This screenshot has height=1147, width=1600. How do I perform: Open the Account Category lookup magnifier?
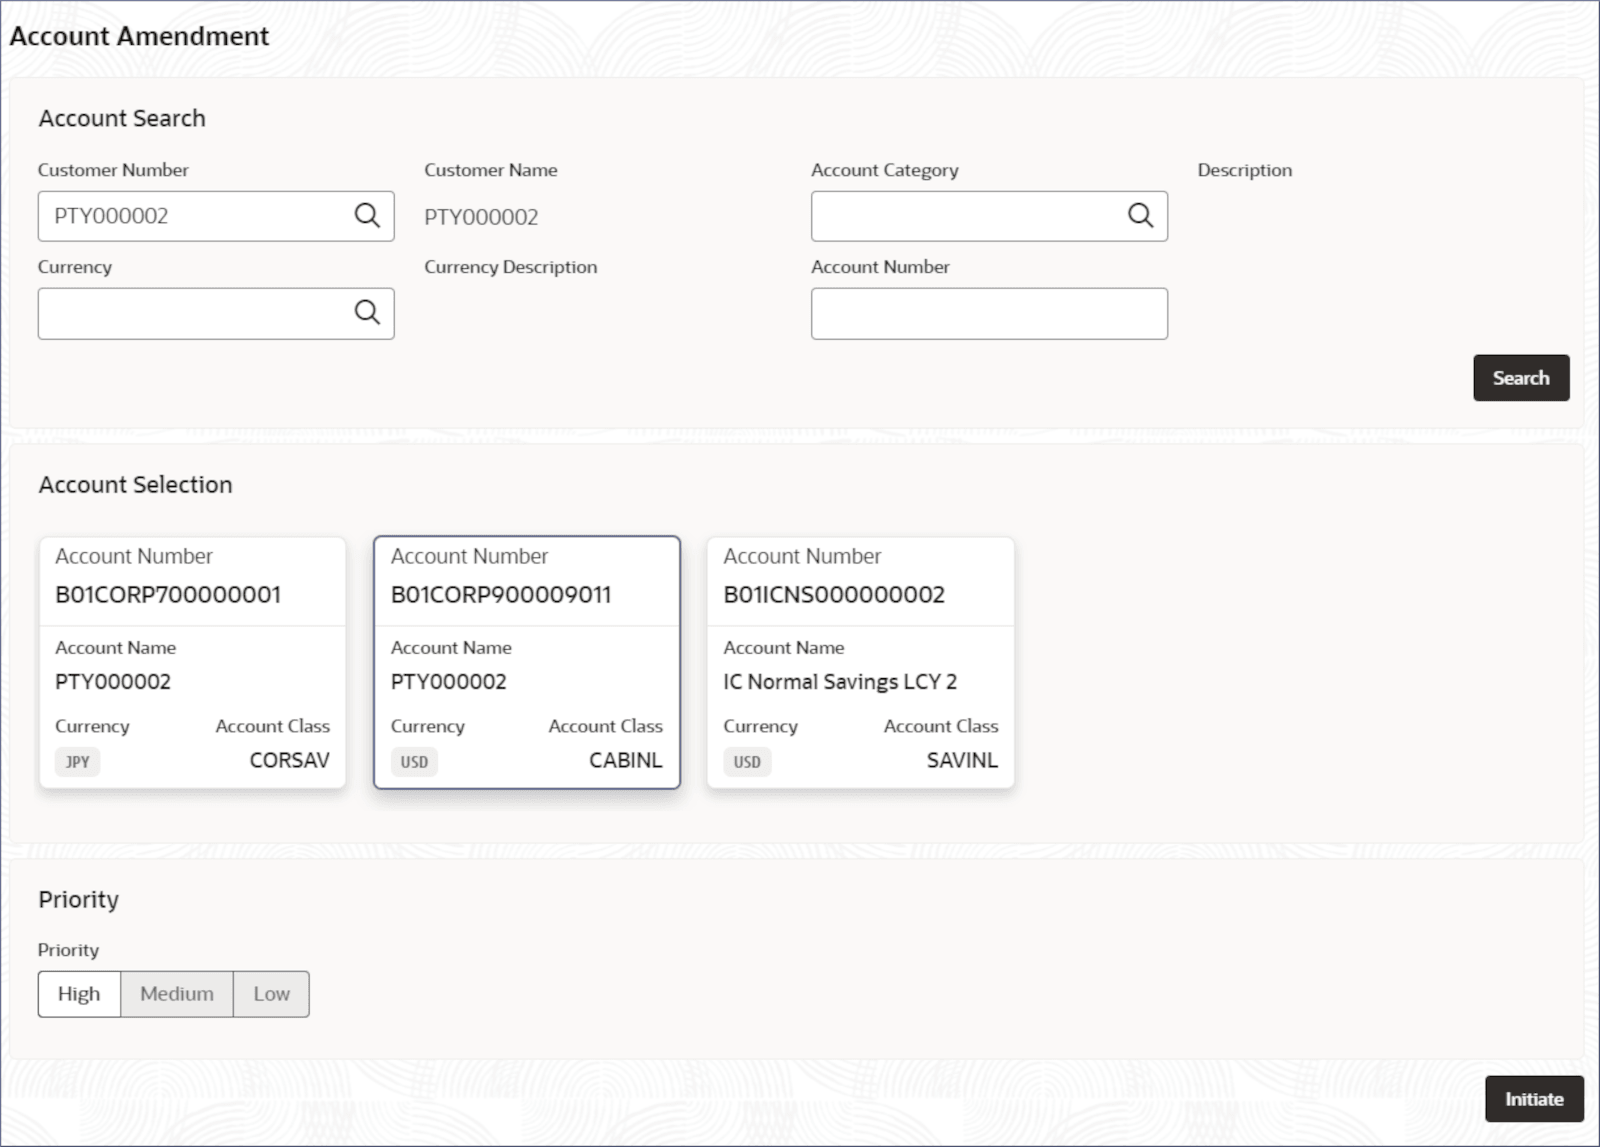pyautogui.click(x=1140, y=215)
